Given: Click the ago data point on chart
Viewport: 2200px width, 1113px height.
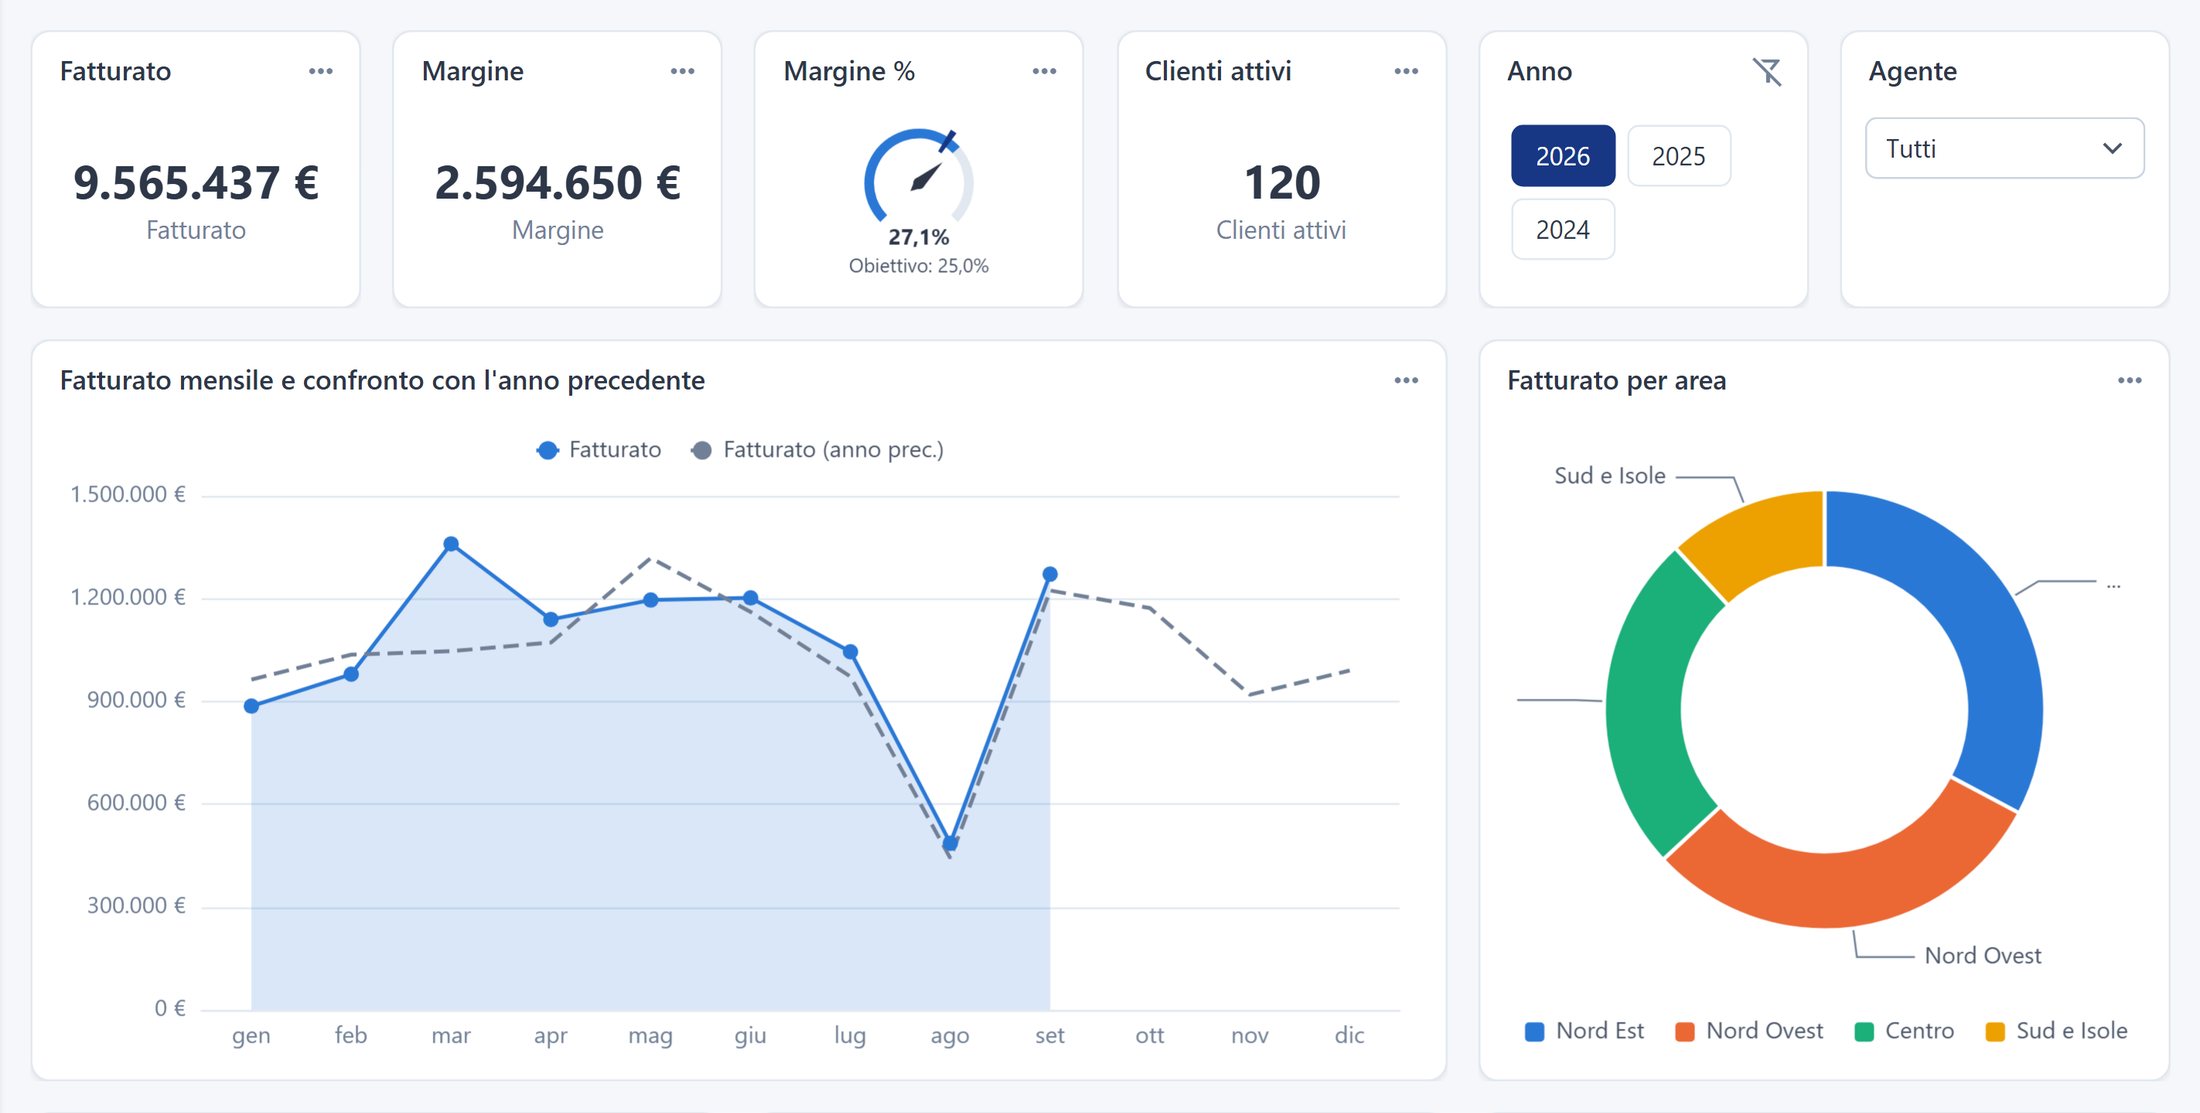Looking at the screenshot, I should coord(950,843).
